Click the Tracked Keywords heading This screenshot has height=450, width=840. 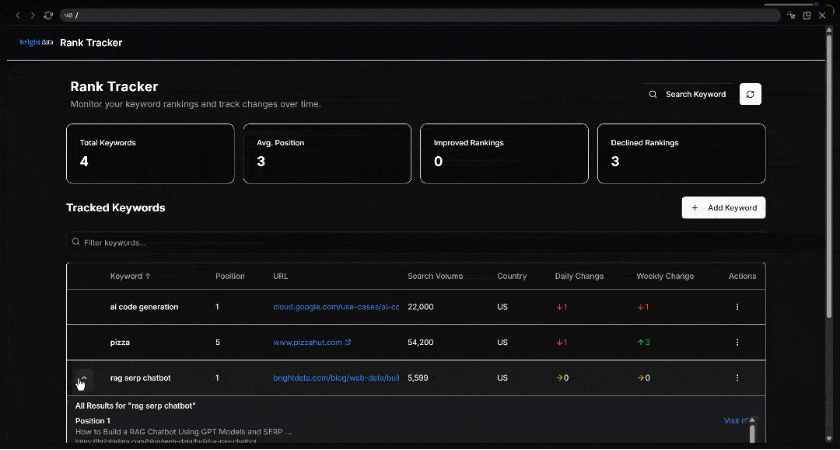coord(116,208)
